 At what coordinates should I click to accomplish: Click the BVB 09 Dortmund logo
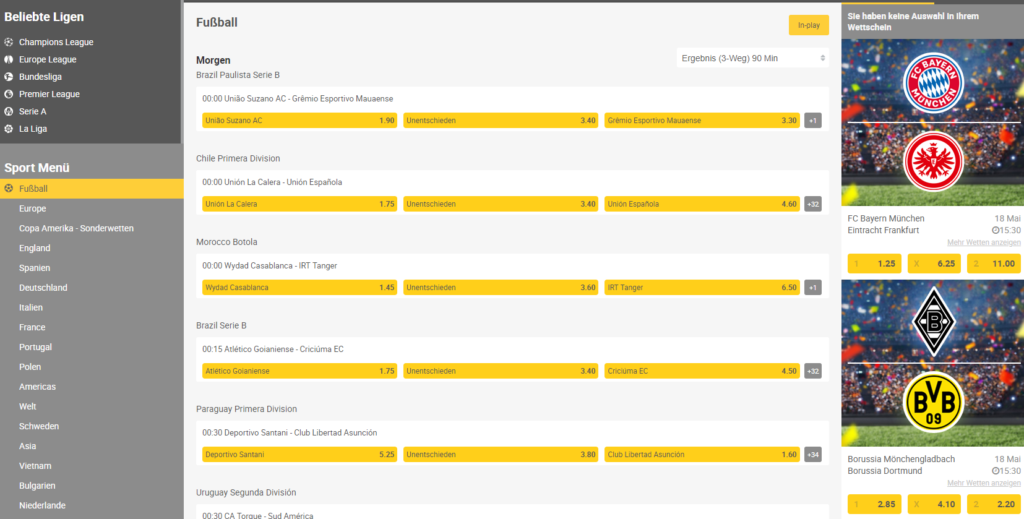(x=933, y=401)
